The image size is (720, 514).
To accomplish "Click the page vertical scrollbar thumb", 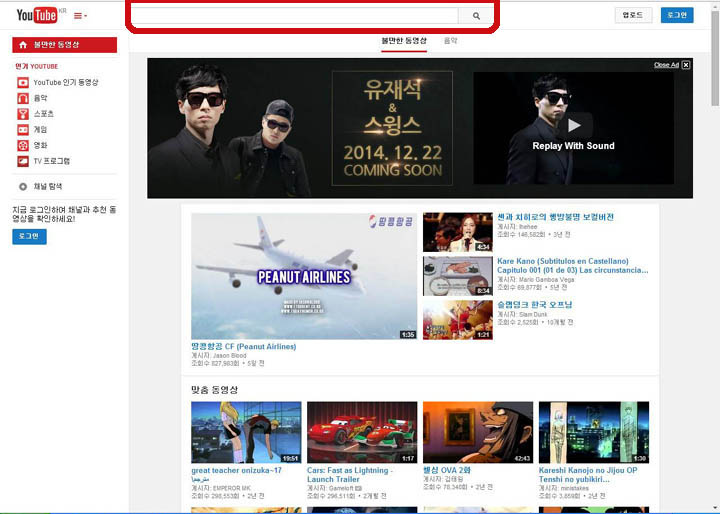I will click(x=715, y=60).
